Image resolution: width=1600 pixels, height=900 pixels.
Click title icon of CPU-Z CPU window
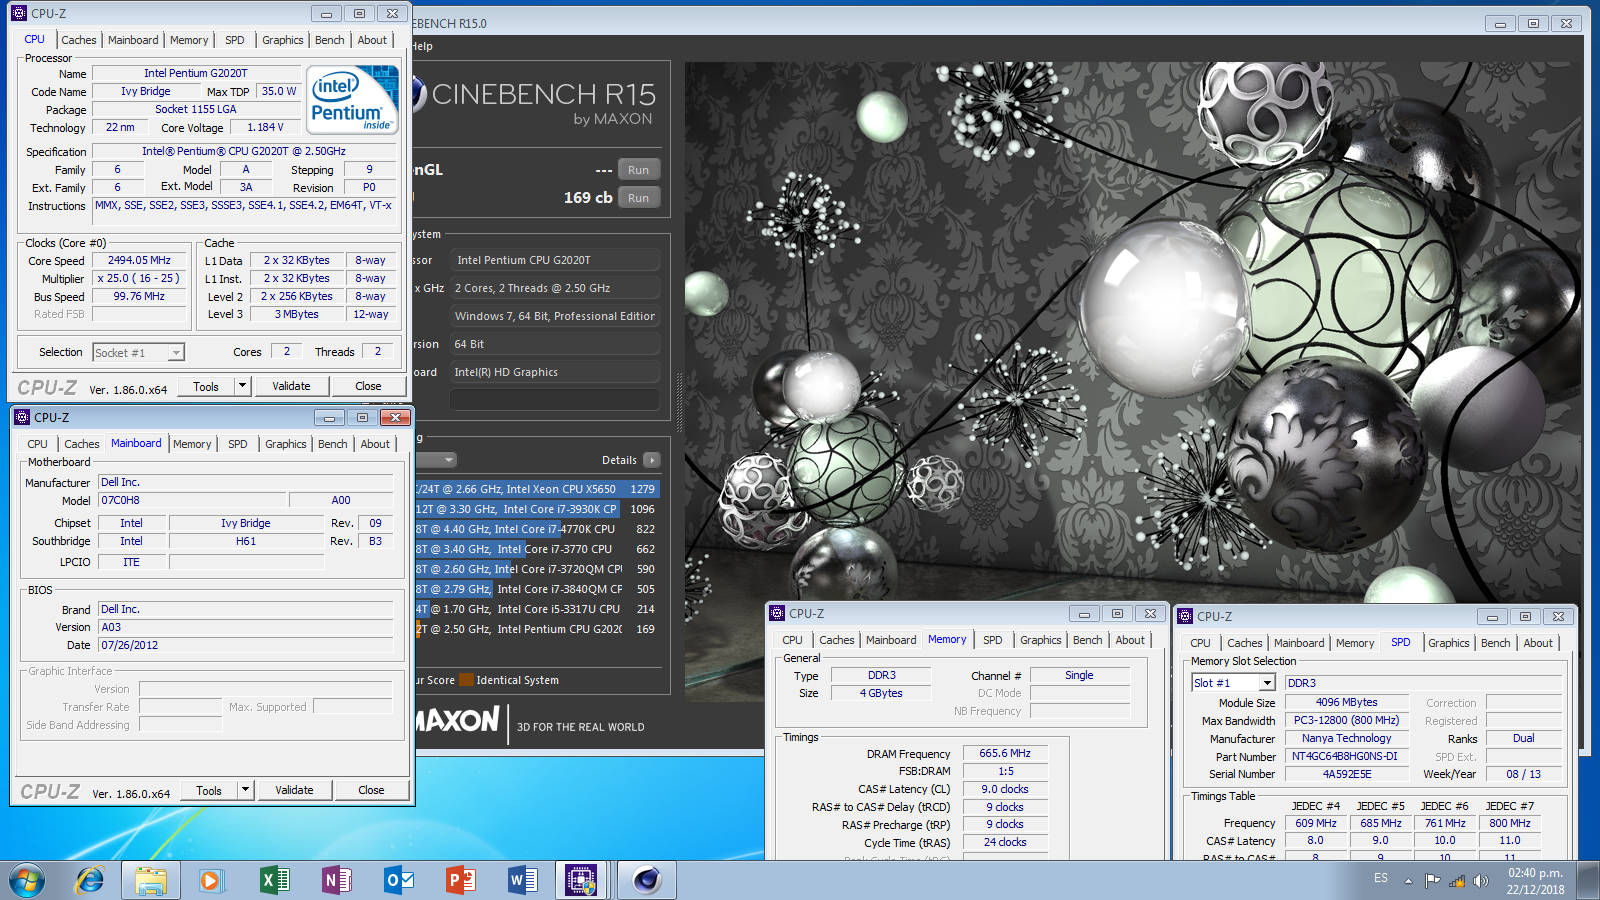coord(19,13)
